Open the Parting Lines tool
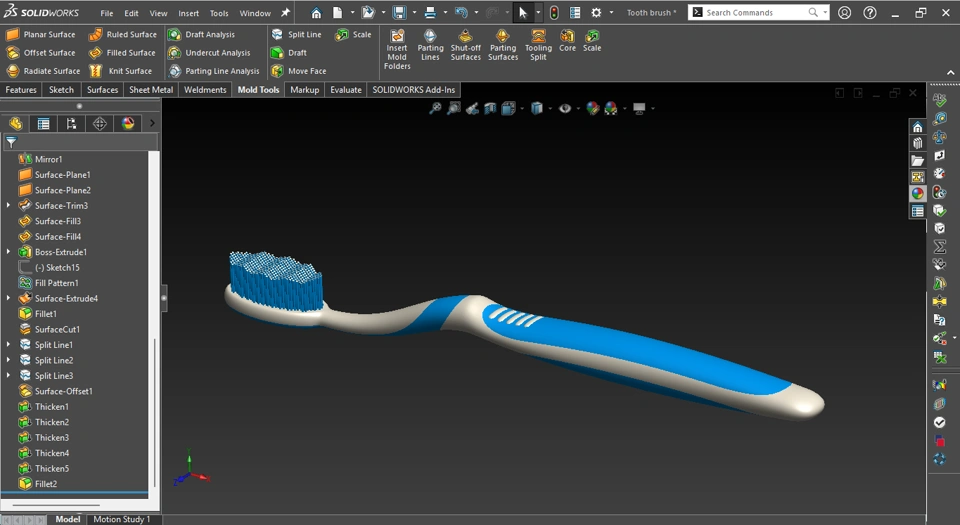 click(430, 45)
